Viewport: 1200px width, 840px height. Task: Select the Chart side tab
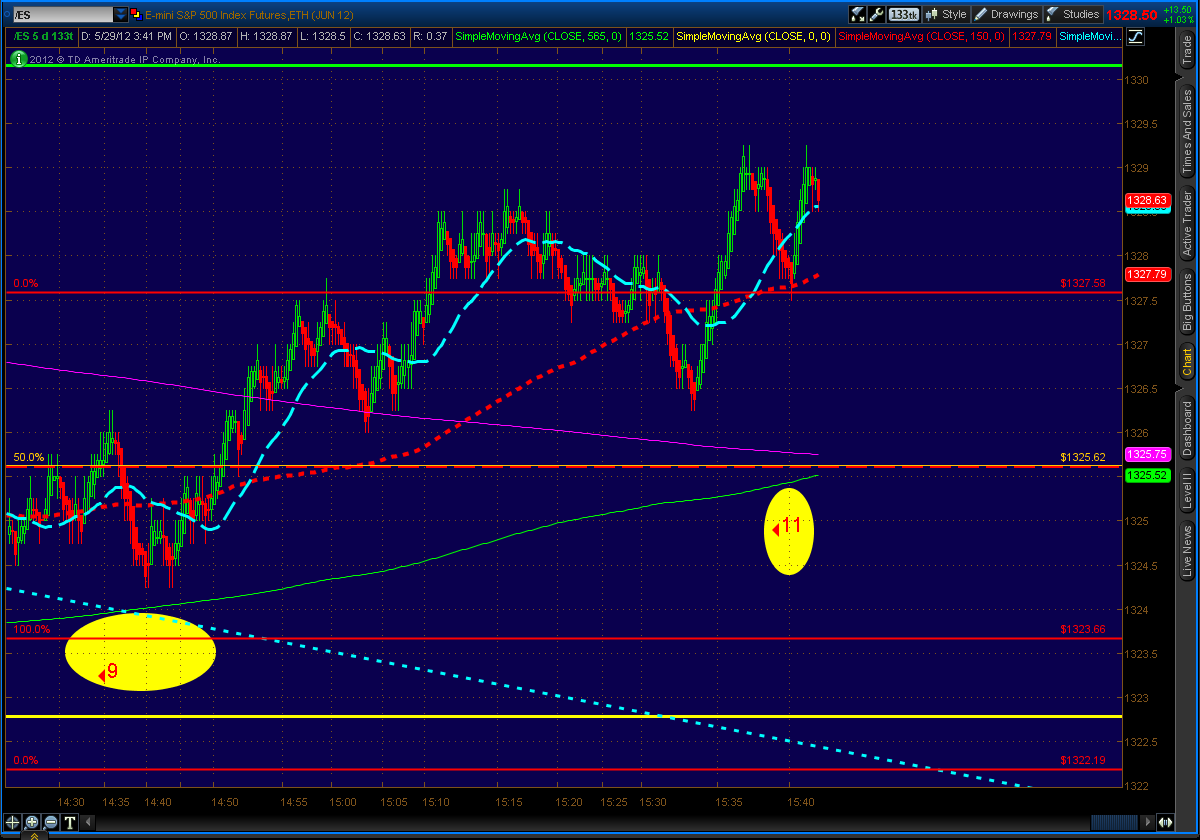pyautogui.click(x=1188, y=362)
